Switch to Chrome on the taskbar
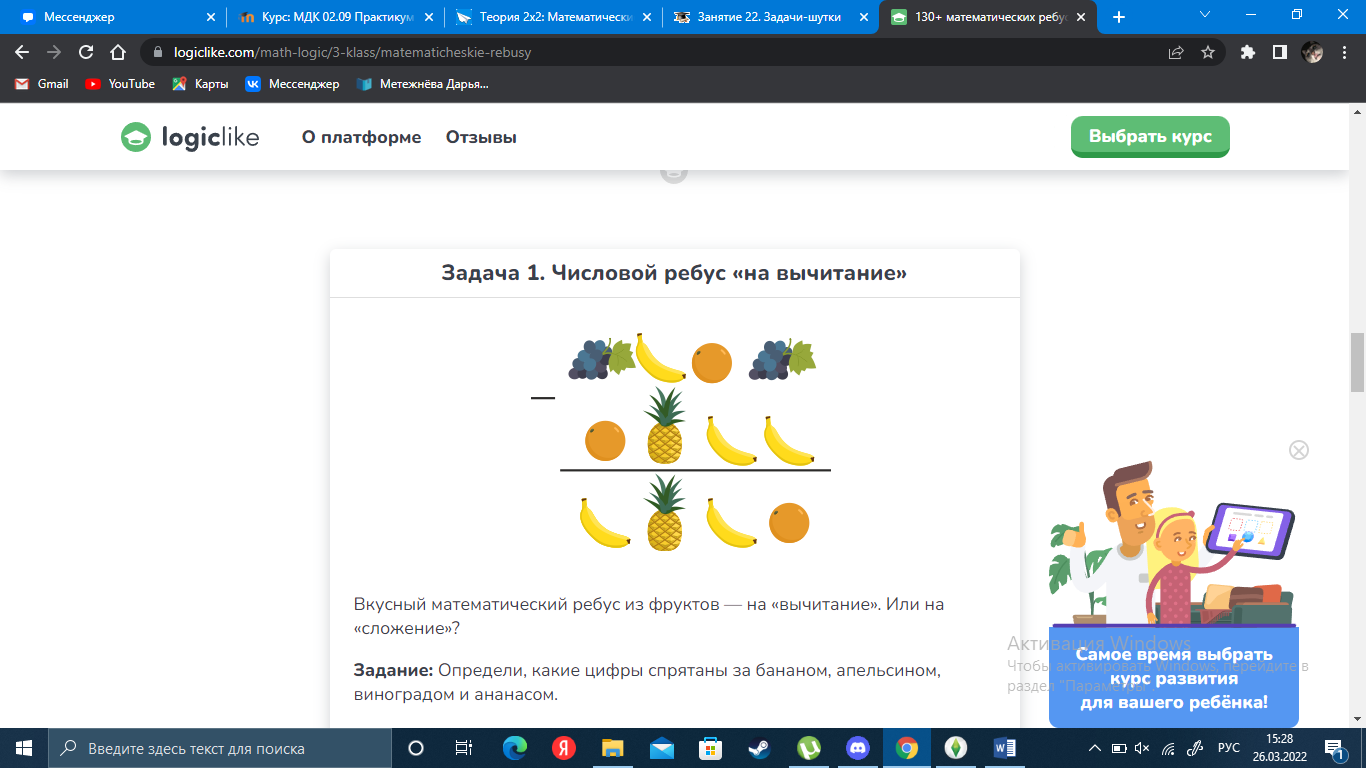 click(907, 747)
